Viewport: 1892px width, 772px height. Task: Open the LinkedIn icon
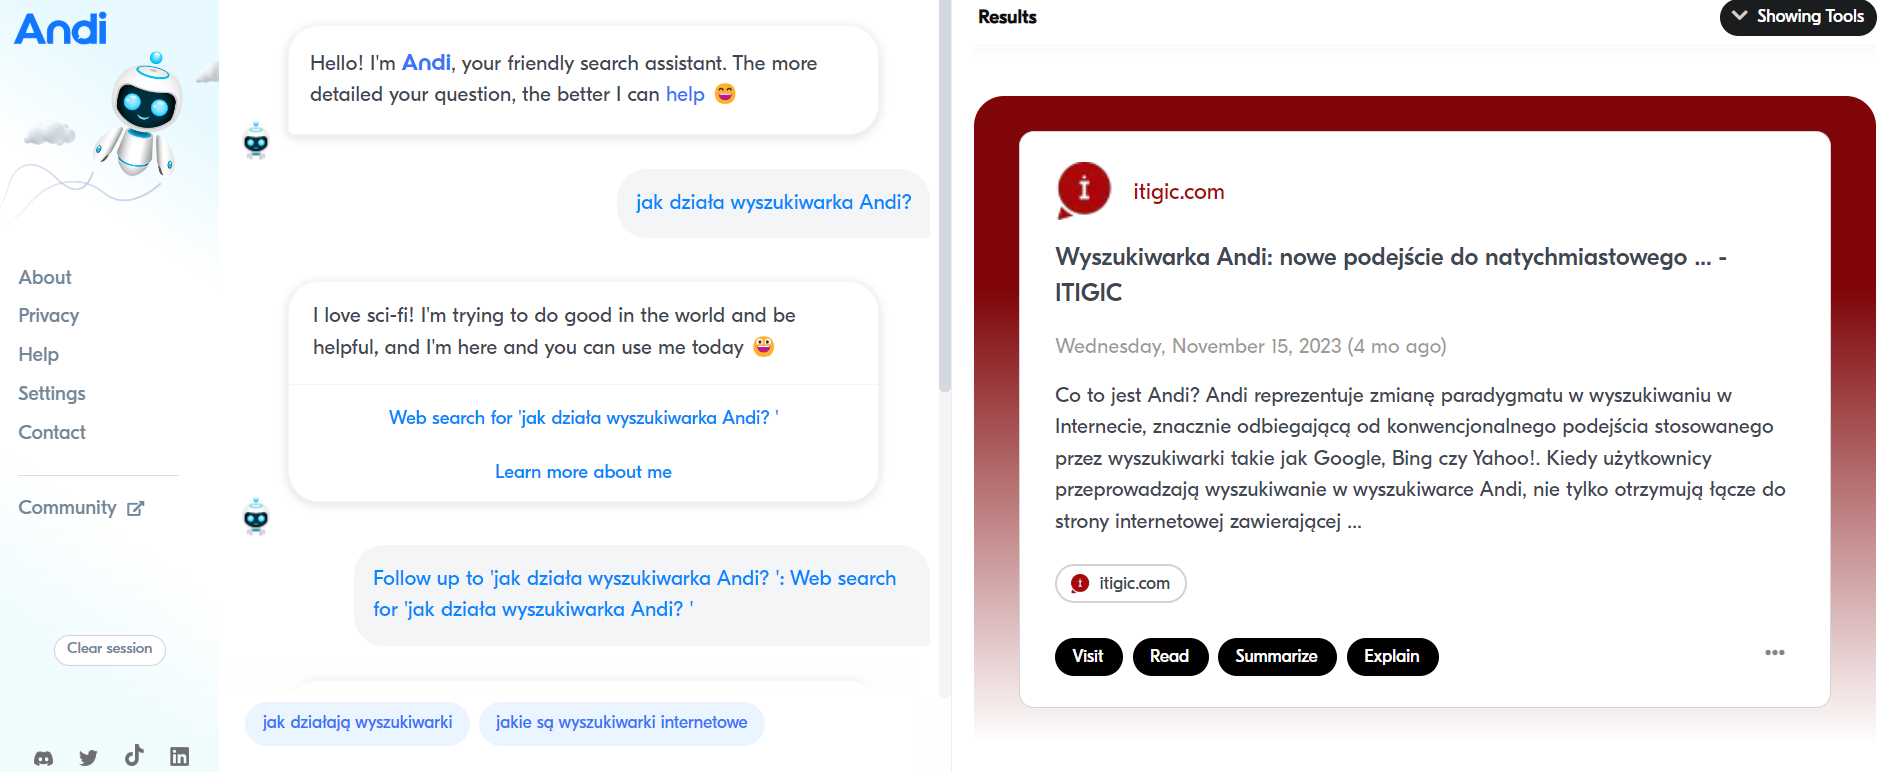(x=179, y=756)
